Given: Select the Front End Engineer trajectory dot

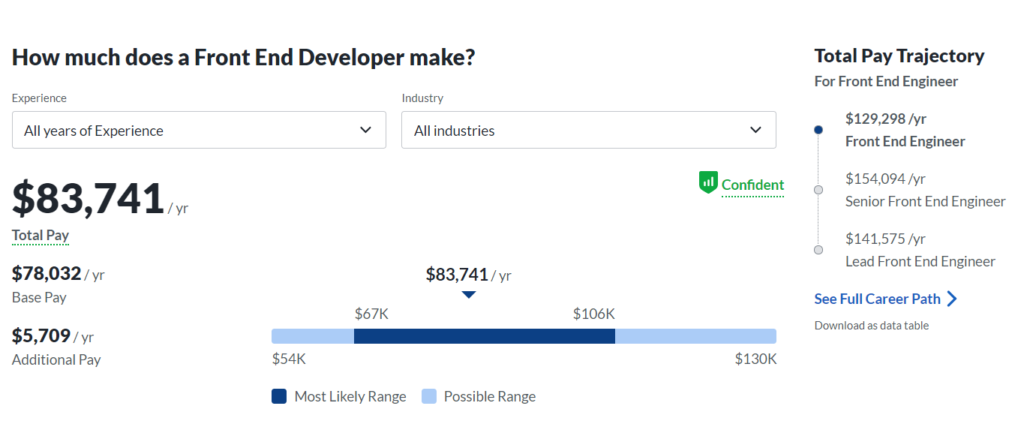Looking at the screenshot, I should click(x=818, y=130).
